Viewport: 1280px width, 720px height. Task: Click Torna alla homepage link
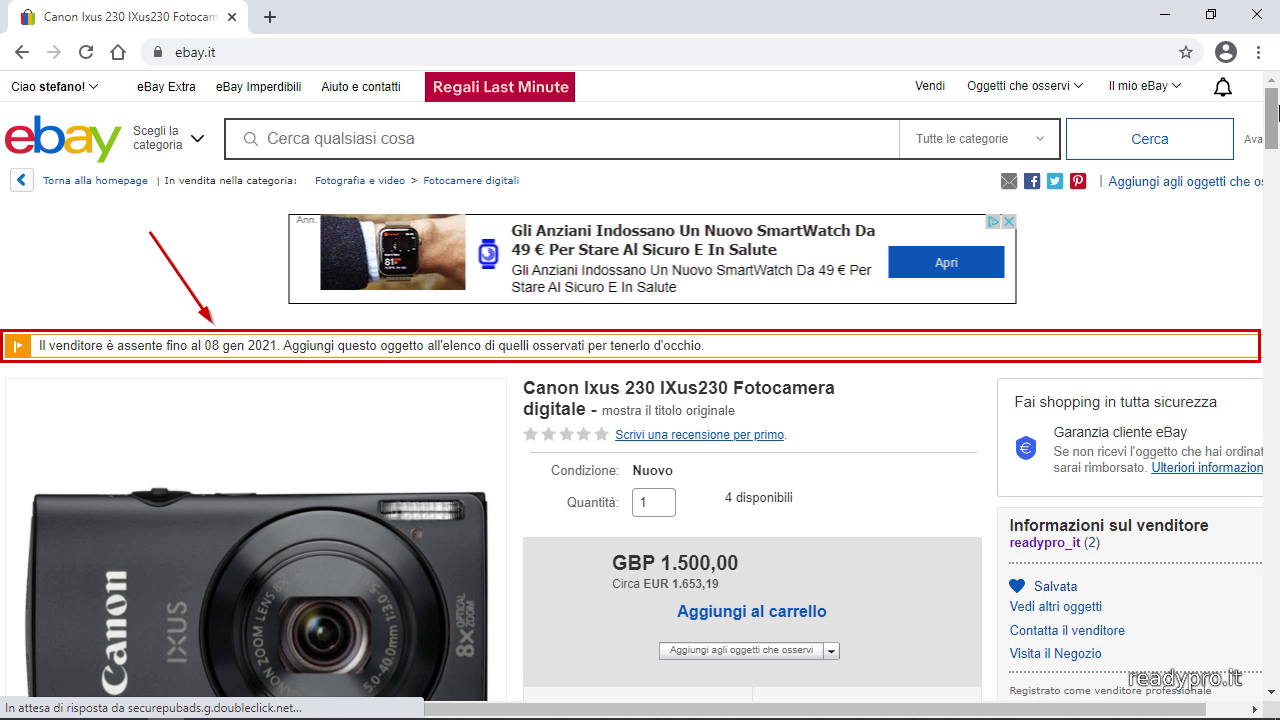click(95, 181)
